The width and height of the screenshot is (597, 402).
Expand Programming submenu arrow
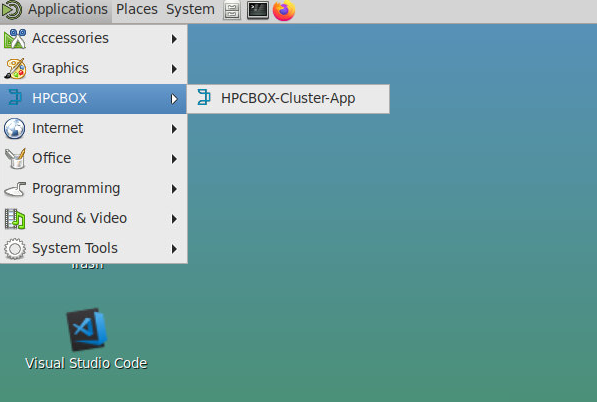click(174, 189)
